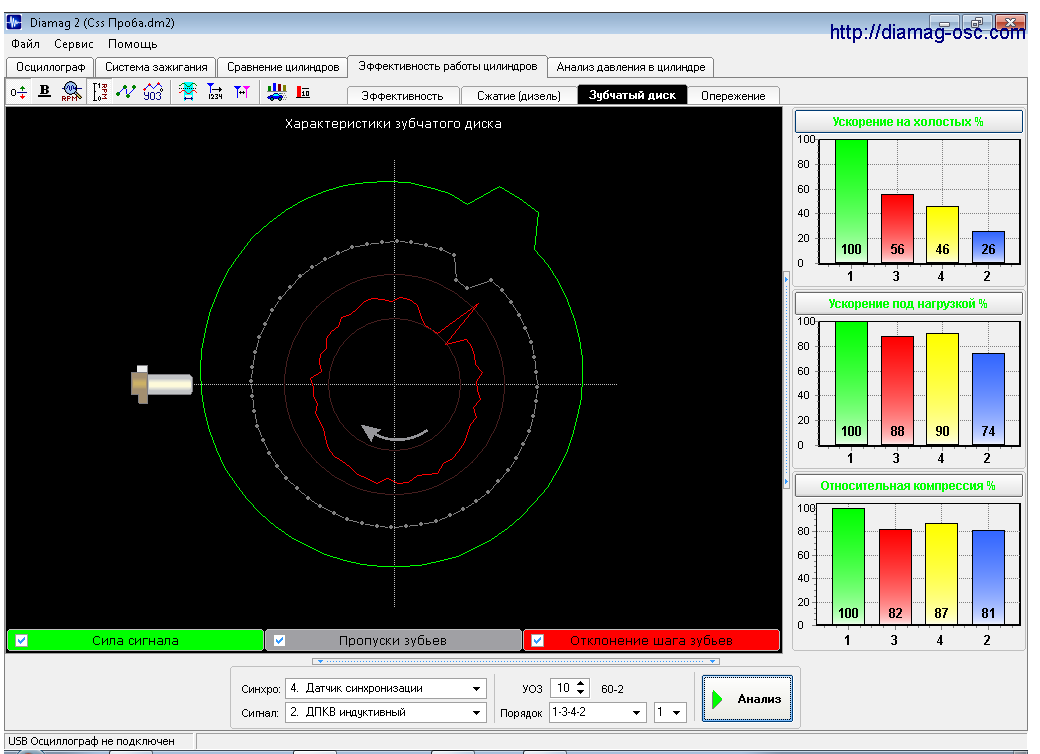Viewport: 1040px width, 754px height.
Task: Toggle the Отклонение шага зубьев checkbox
Action: point(538,641)
